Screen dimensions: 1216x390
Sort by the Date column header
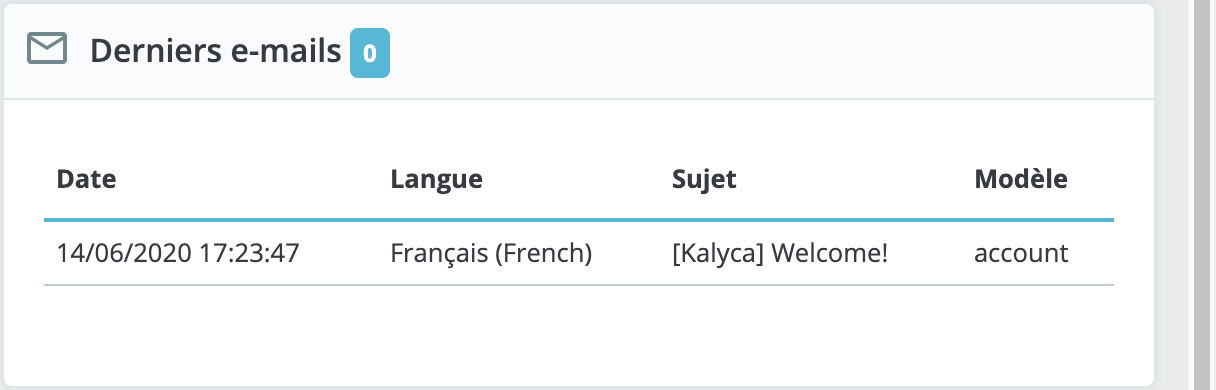pos(87,180)
